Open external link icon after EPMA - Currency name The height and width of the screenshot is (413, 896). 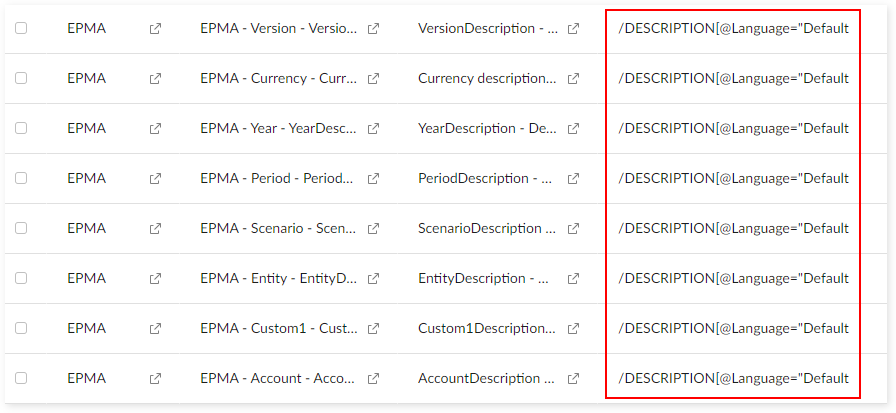coord(373,79)
